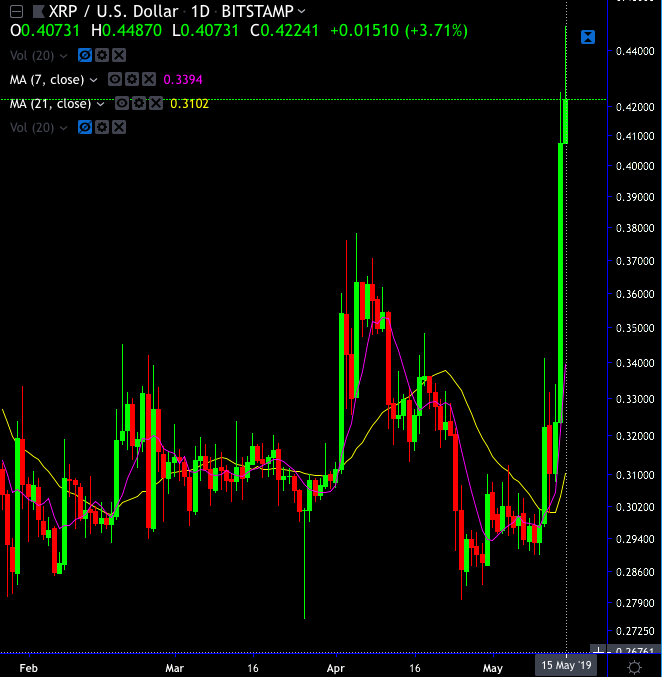Collapse the indicator legend with minus box
Viewport: 662px width, 677px height.
pyautogui.click(x=16, y=11)
